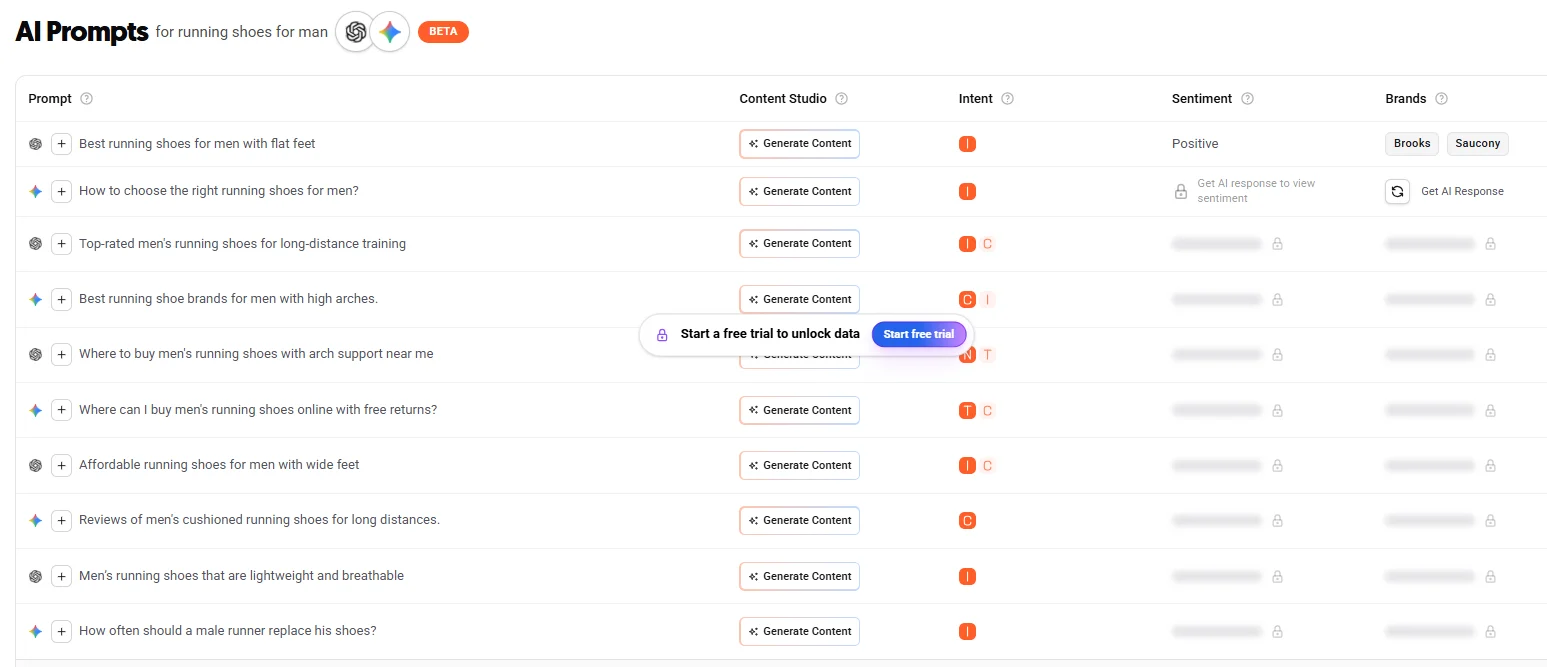This screenshot has height=667, width=1547.
Task: Expand the 'arch support near me' prompt
Action: 61,354
